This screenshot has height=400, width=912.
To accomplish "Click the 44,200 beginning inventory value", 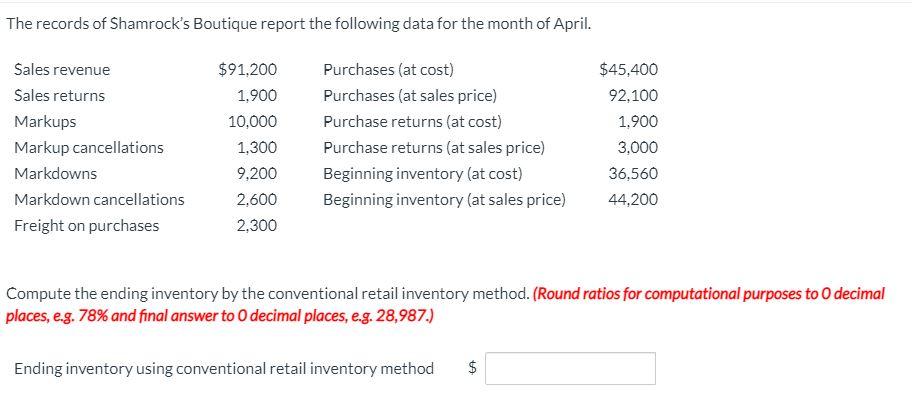I will tap(634, 200).
